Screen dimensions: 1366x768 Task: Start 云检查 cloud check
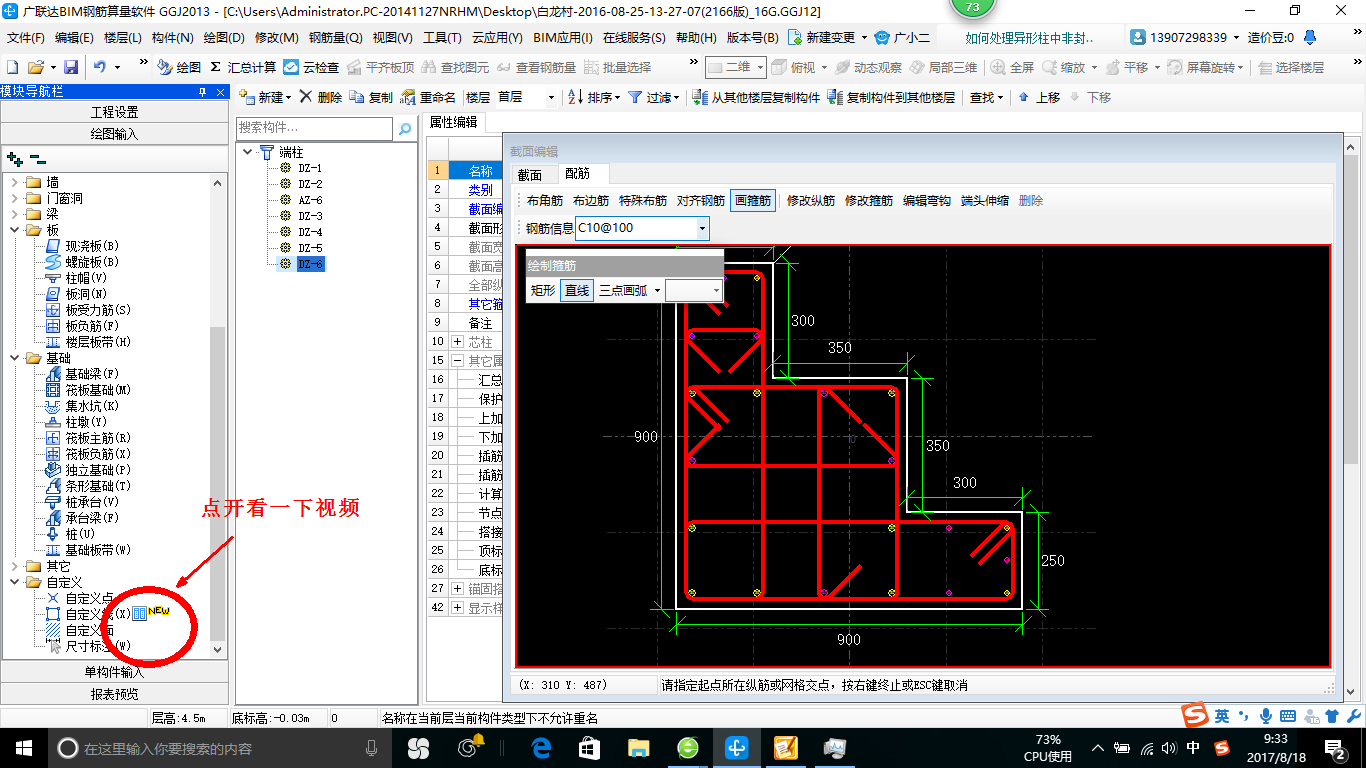click(x=311, y=67)
